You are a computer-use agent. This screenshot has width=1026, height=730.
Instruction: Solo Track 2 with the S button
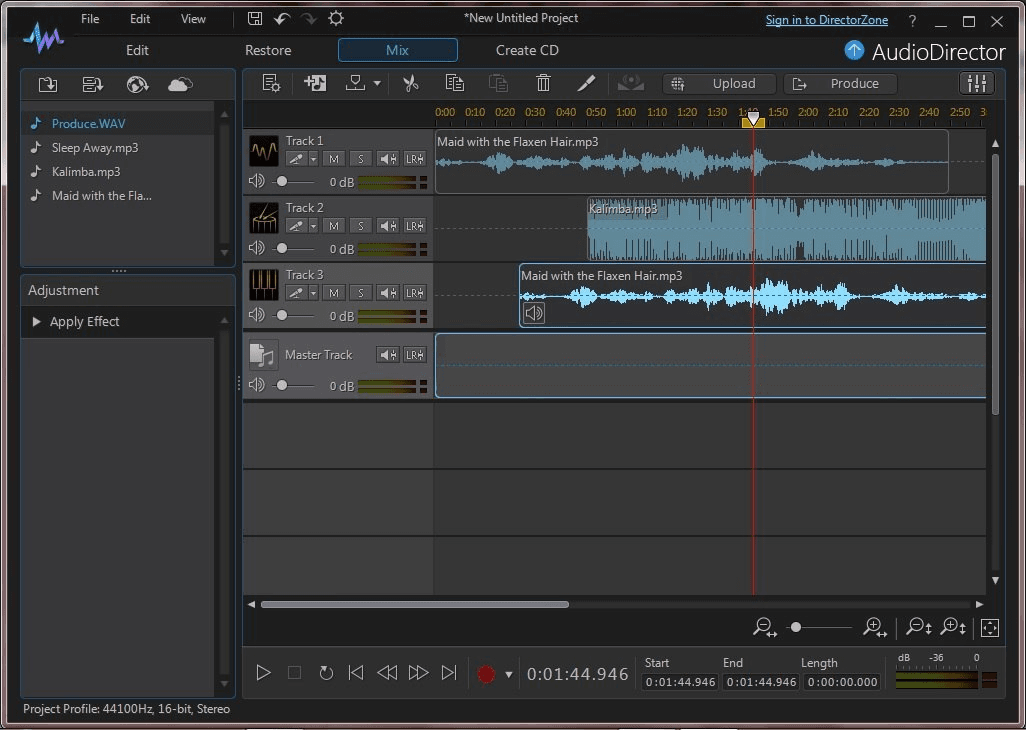[360, 226]
